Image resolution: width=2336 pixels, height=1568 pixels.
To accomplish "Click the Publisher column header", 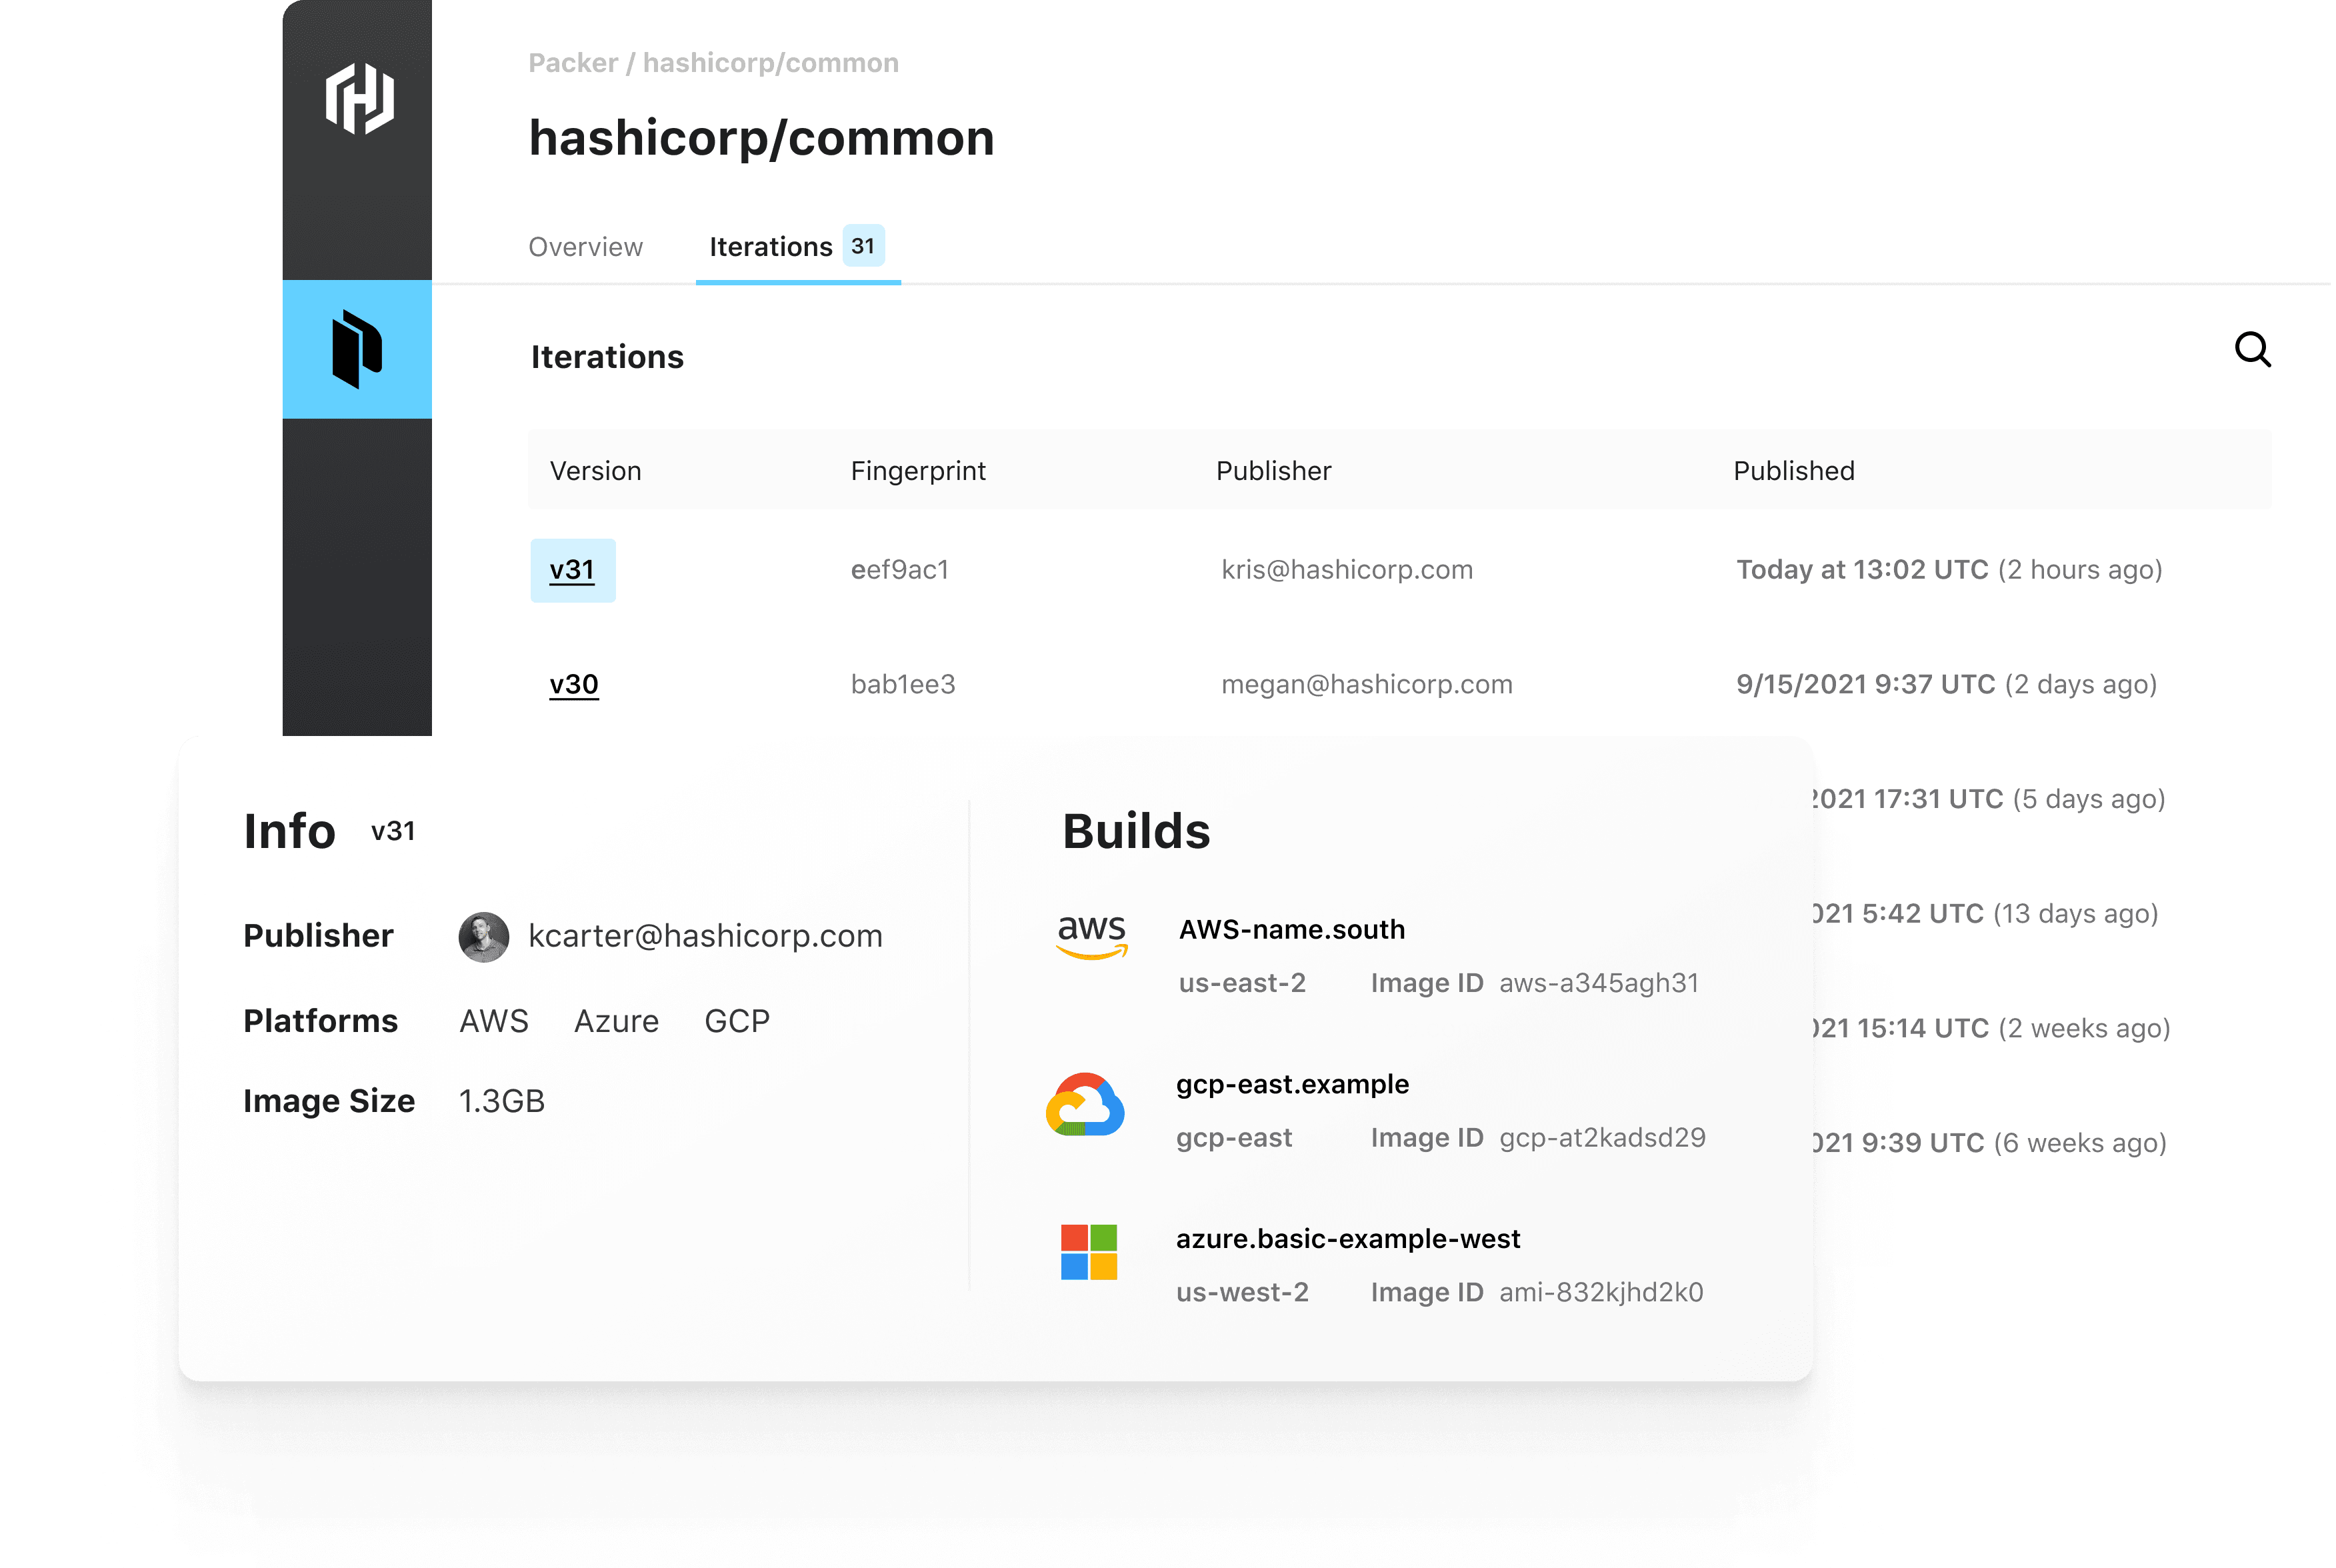I will tap(1274, 471).
